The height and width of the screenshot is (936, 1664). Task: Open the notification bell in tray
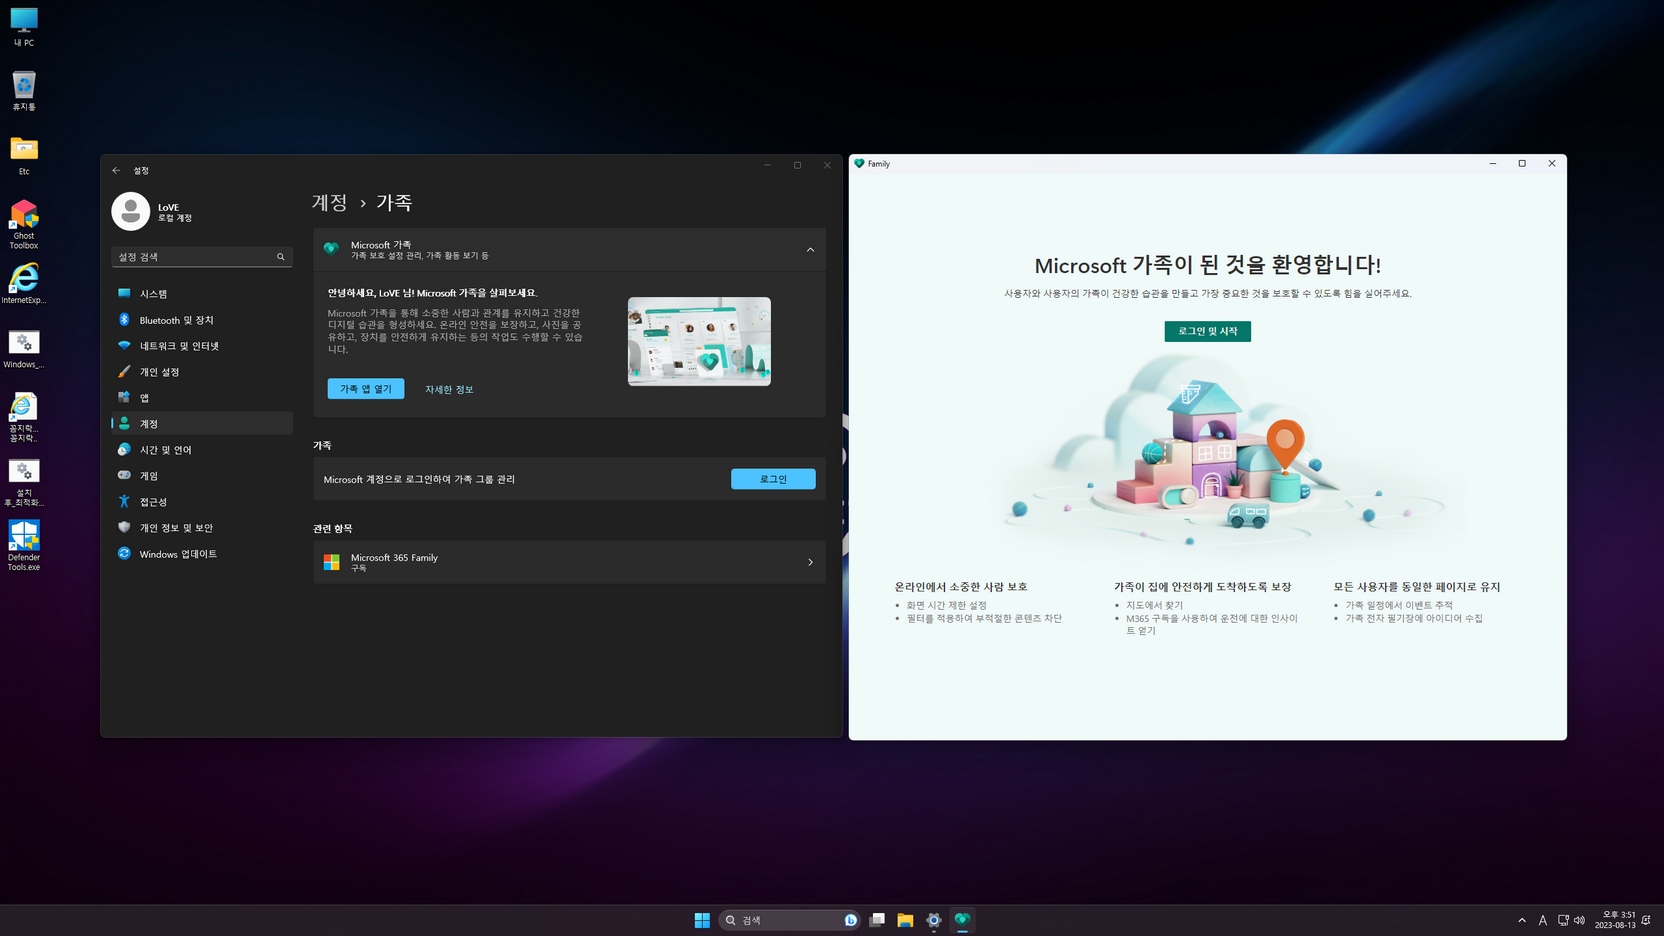pyautogui.click(x=1646, y=920)
